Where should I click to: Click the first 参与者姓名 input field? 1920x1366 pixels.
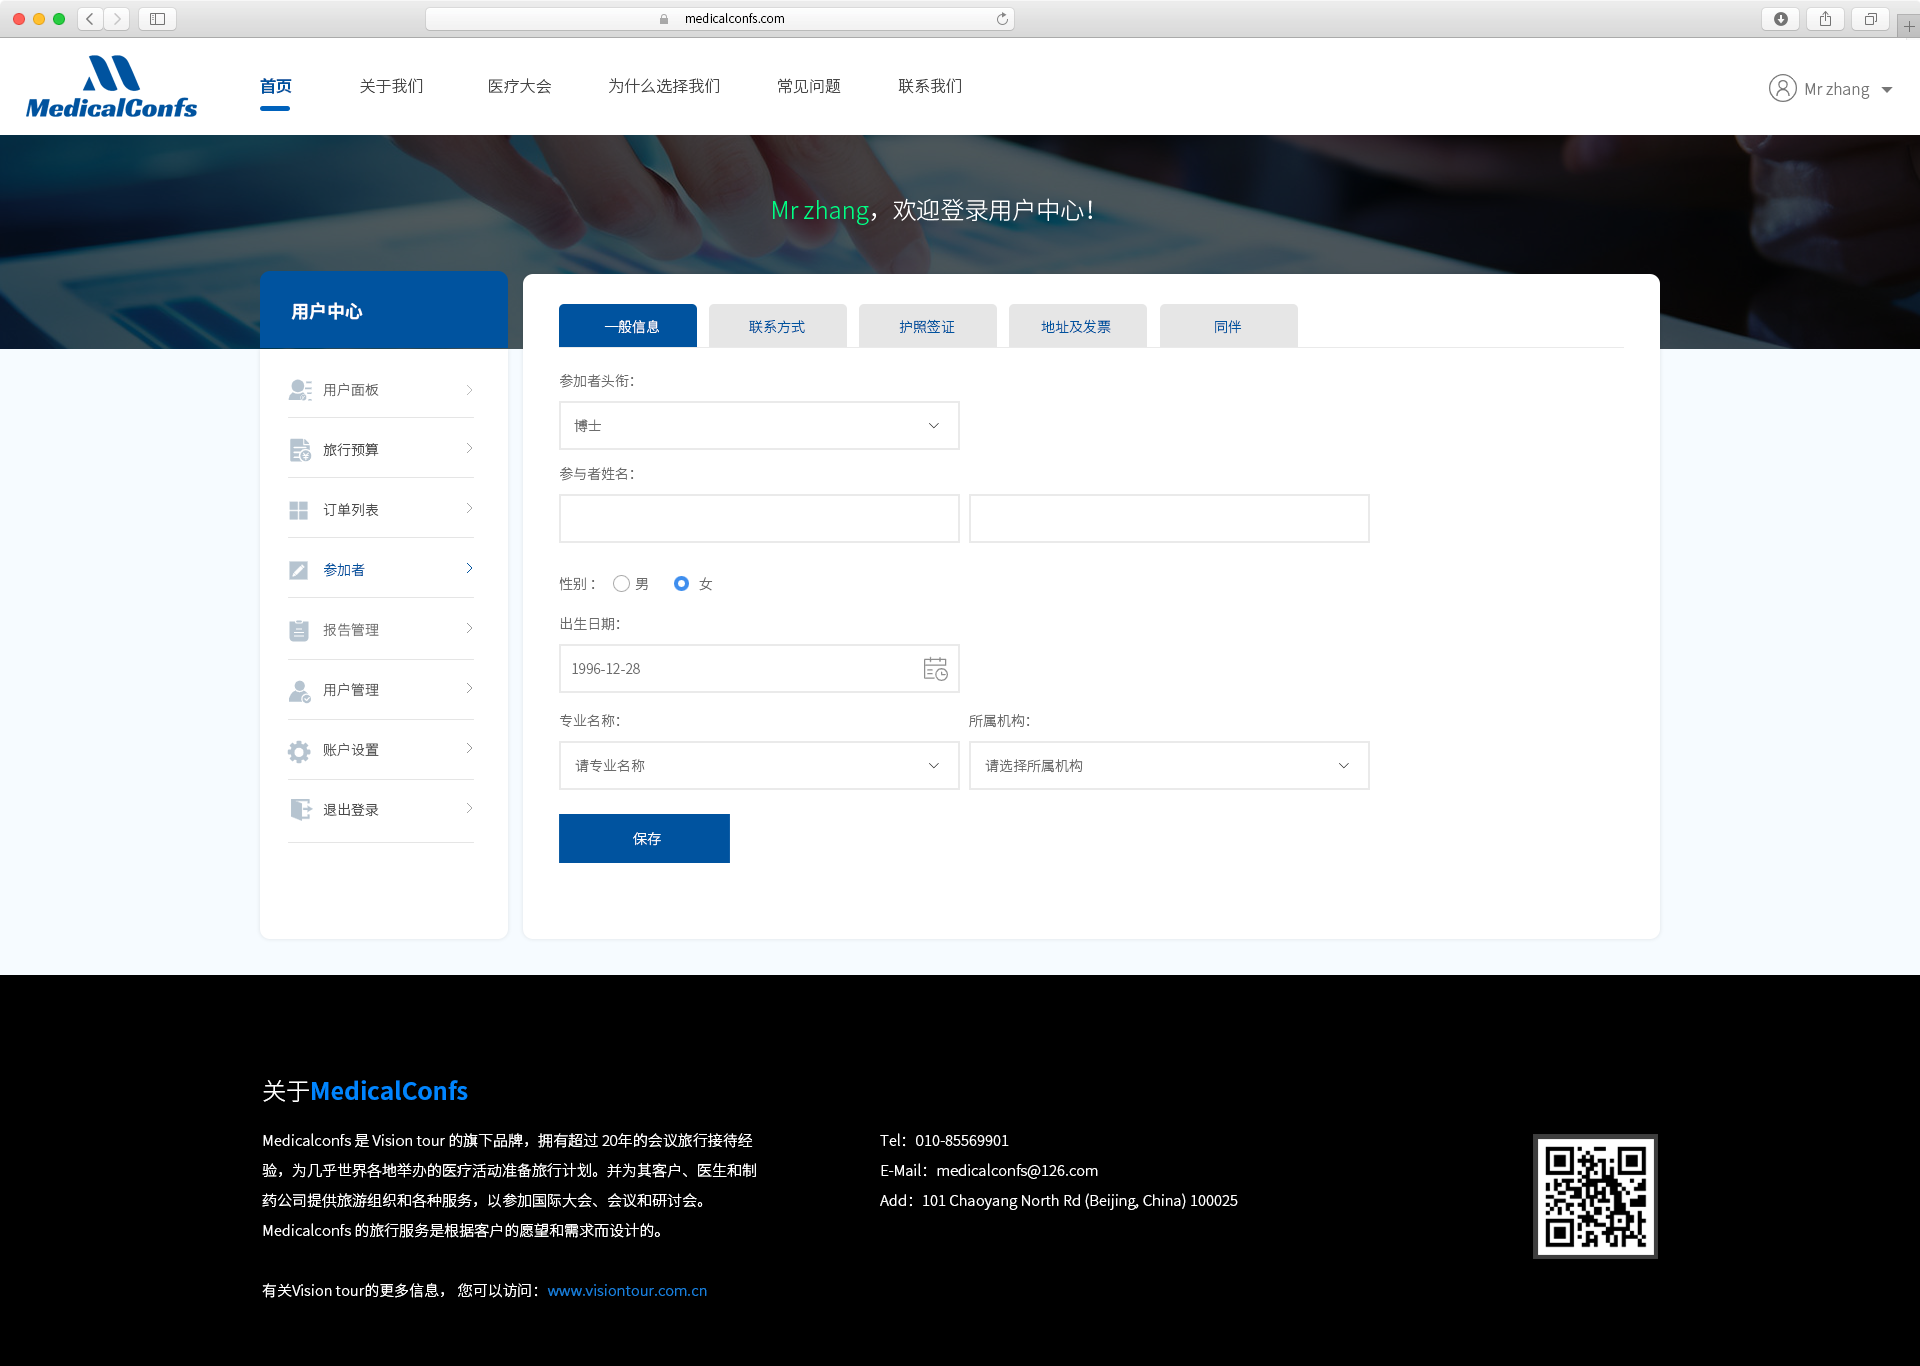[759, 518]
